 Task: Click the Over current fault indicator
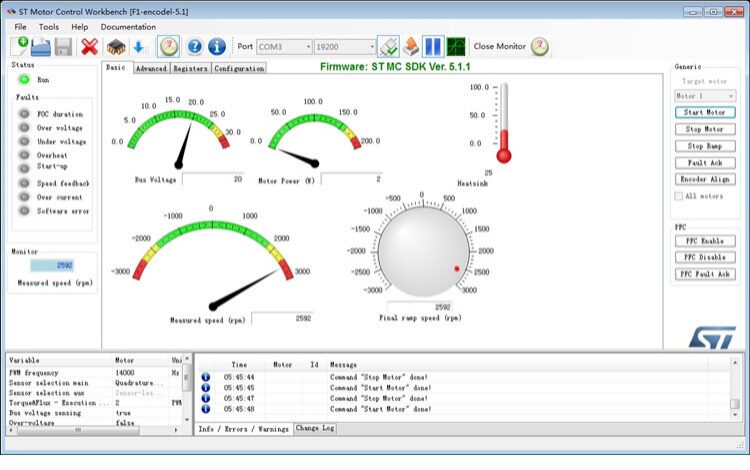[24, 197]
